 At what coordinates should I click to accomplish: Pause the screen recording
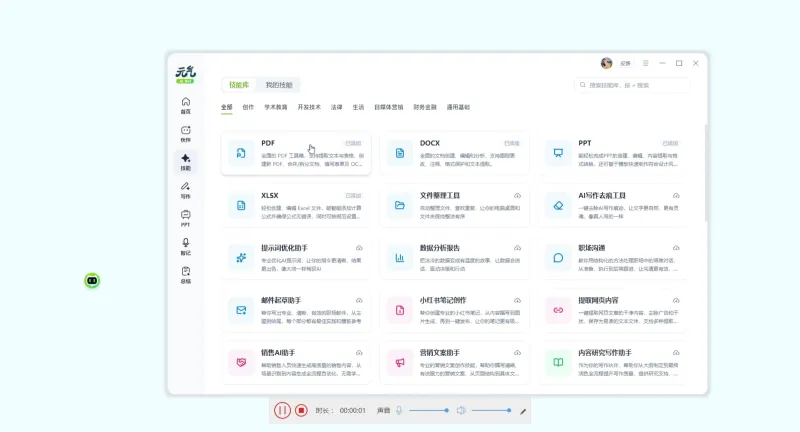(x=282, y=410)
